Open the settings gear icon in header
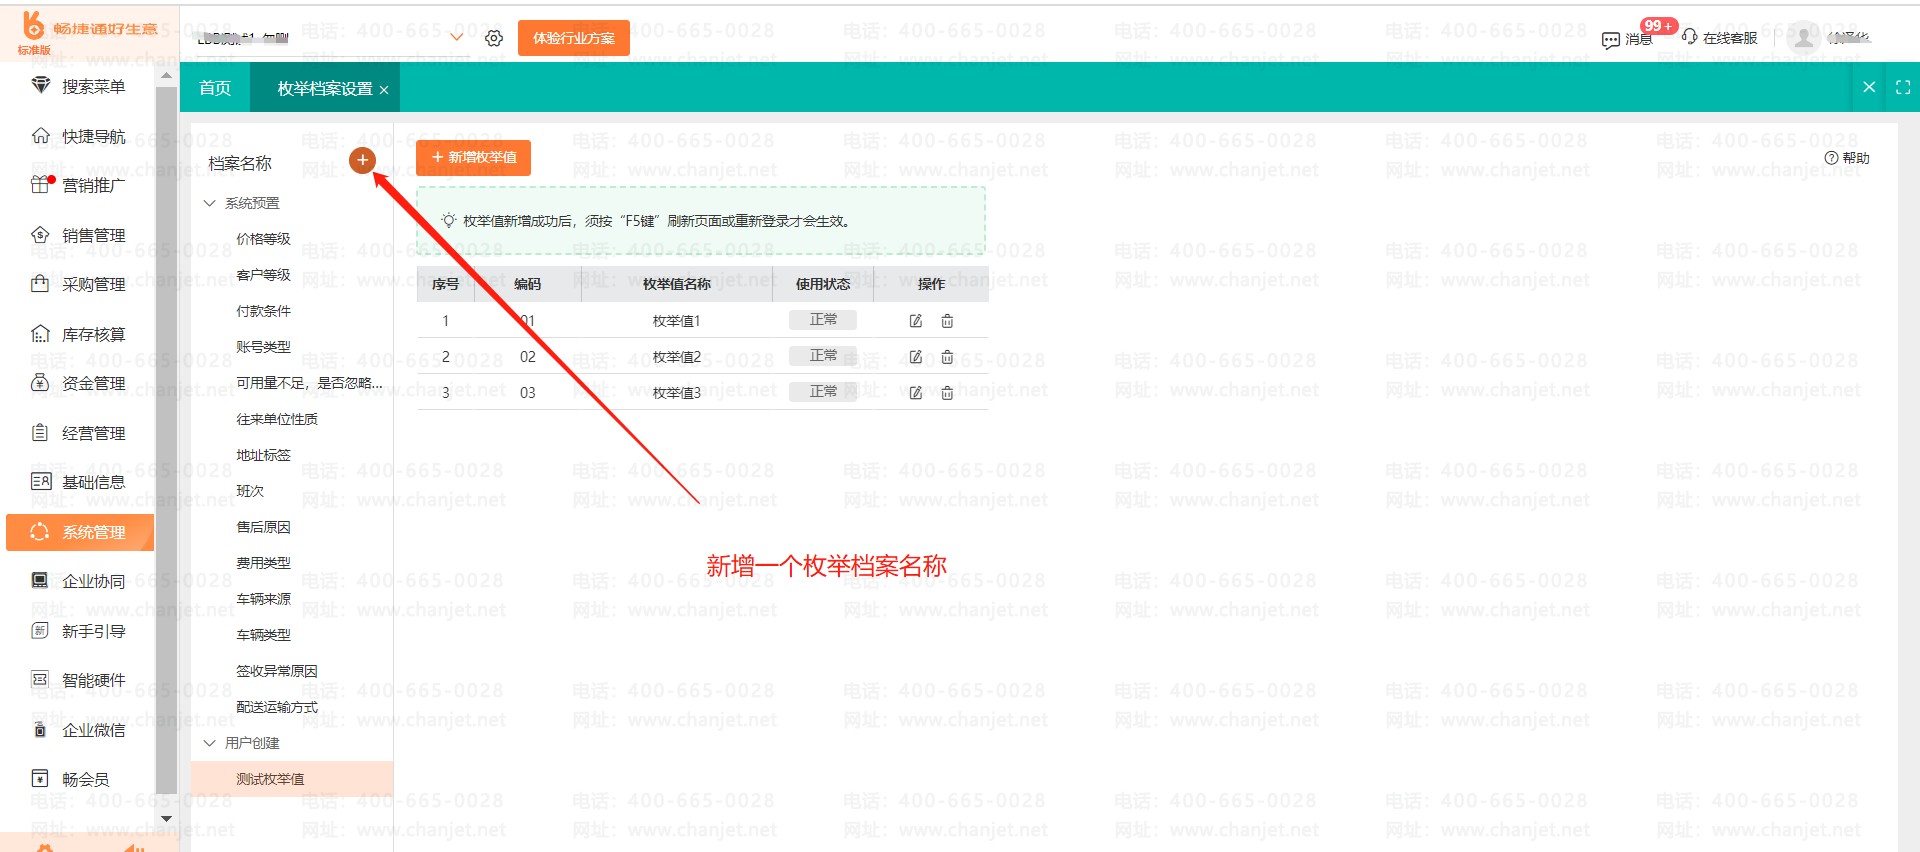Screen dimensions: 1920x852 pyautogui.click(x=494, y=38)
